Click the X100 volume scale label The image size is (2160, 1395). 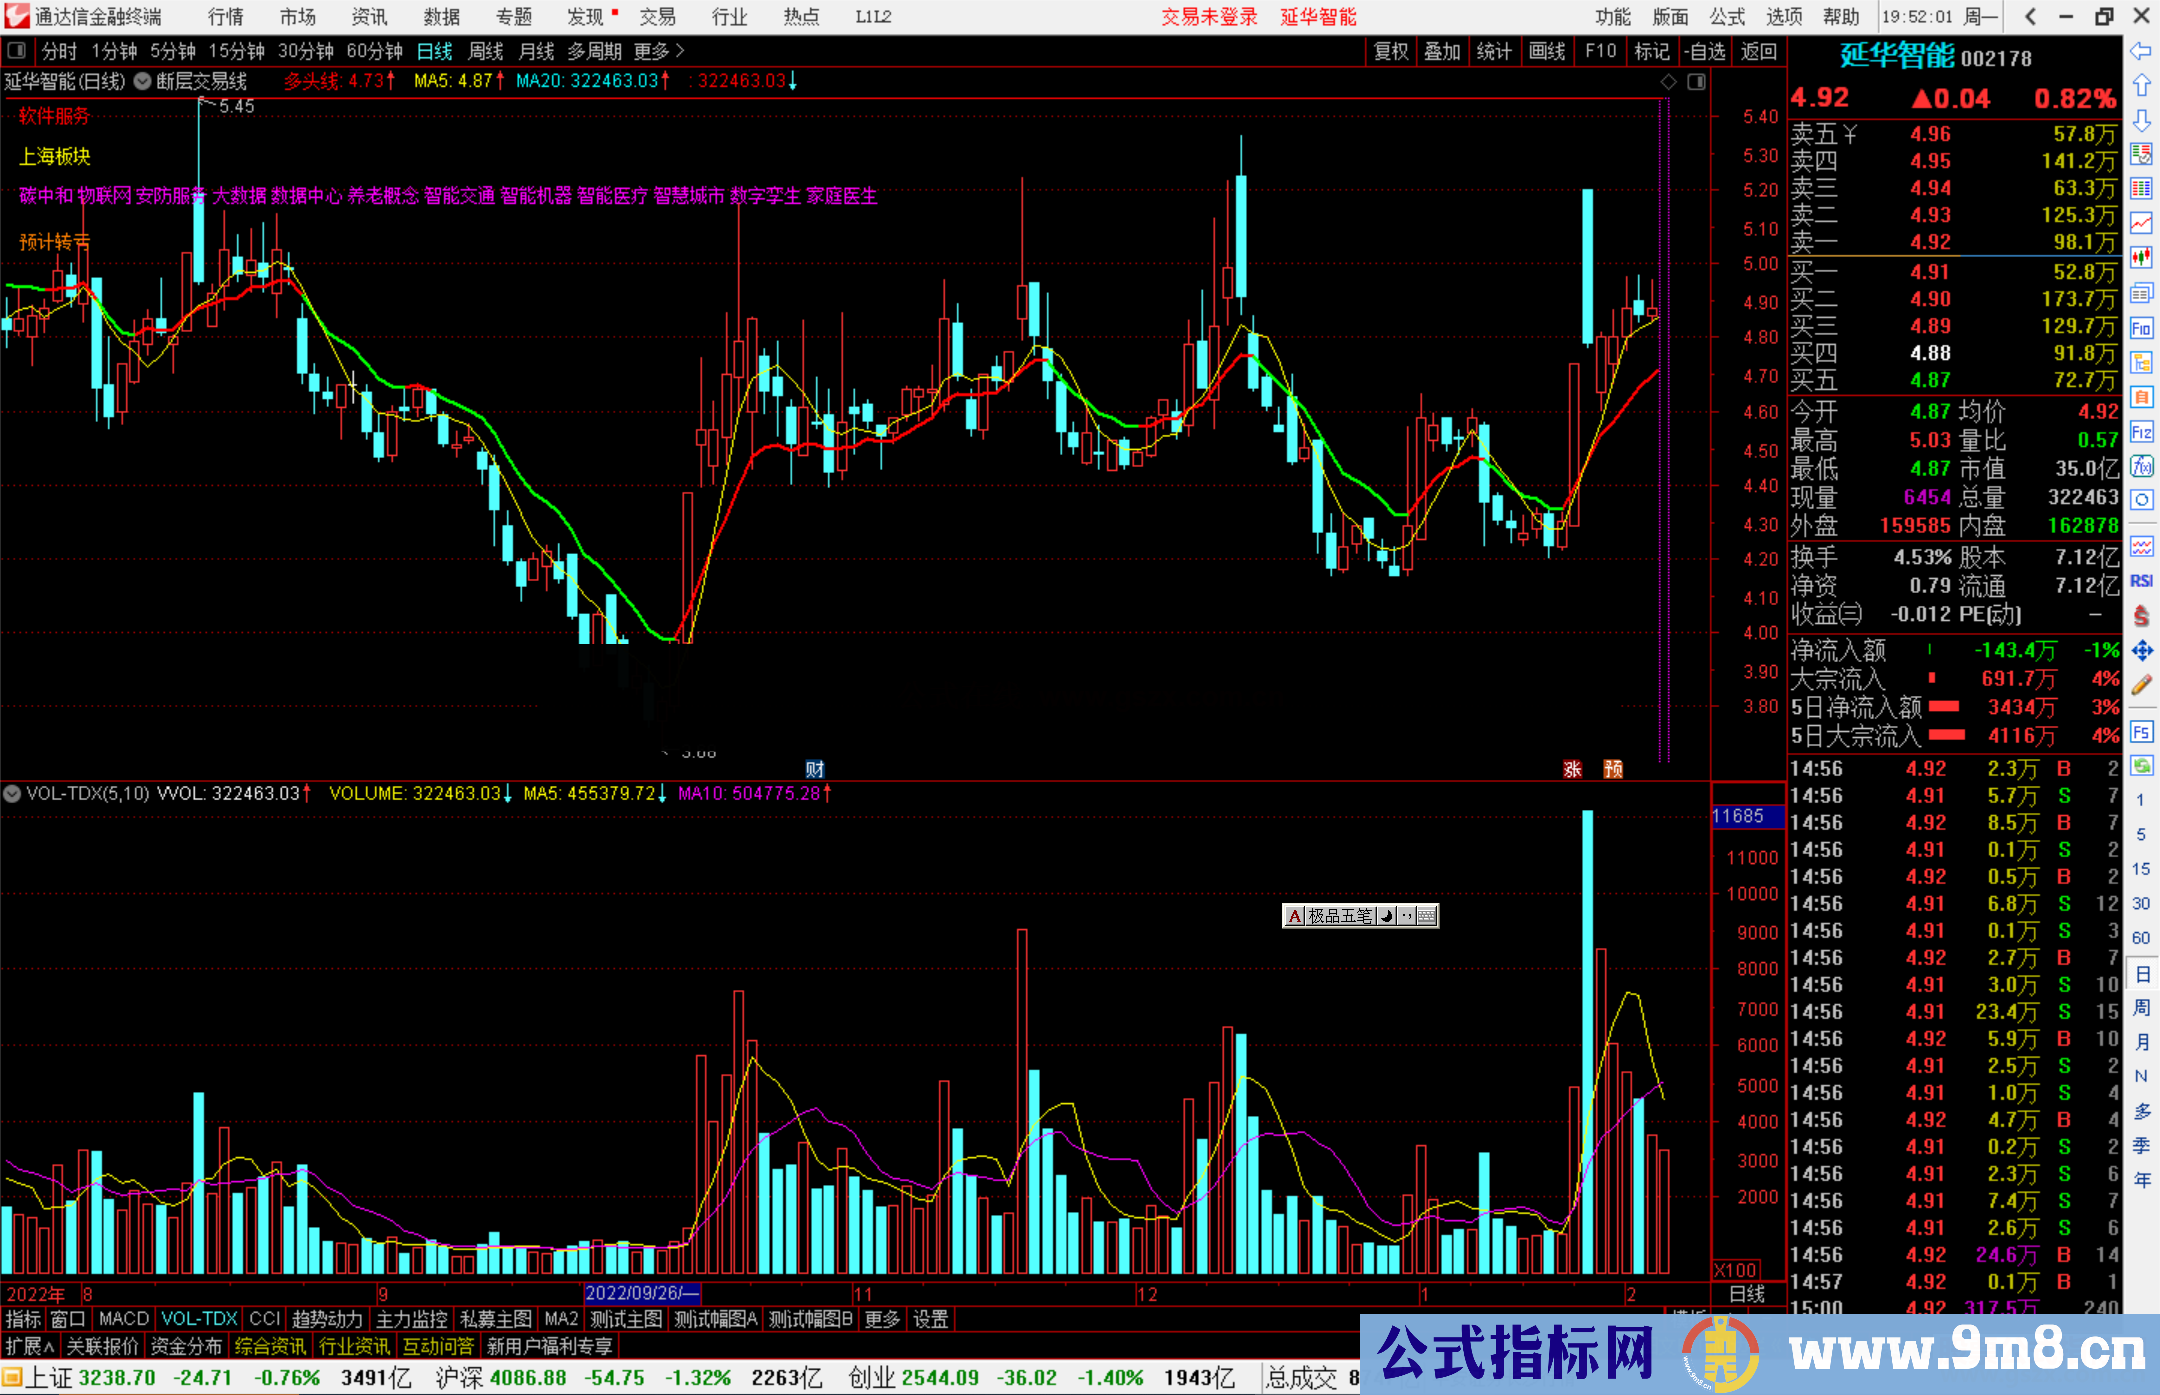(x=1736, y=1270)
